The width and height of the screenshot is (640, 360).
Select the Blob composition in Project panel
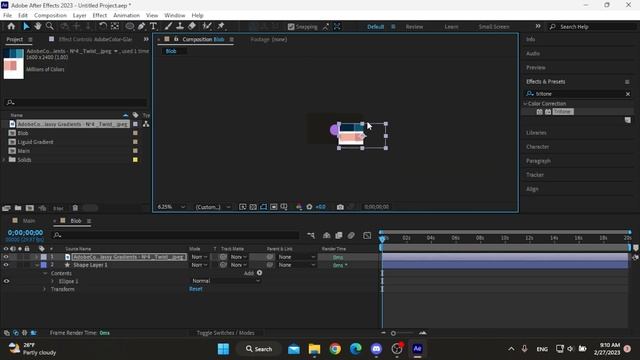[x=23, y=133]
